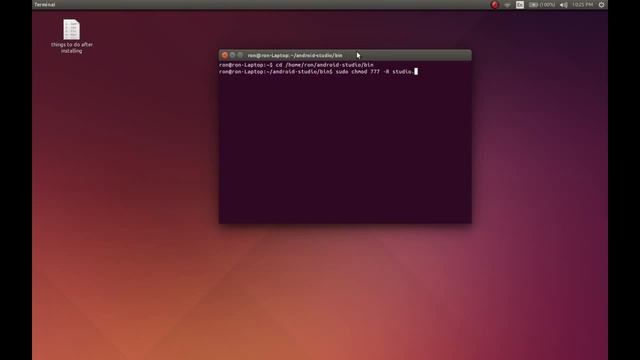The width and height of the screenshot is (640, 360).
Task: Close the terminal window
Action: pos(224,55)
